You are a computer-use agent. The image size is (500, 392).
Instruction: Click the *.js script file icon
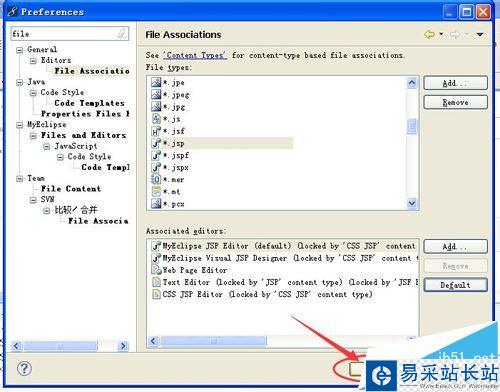(156, 119)
